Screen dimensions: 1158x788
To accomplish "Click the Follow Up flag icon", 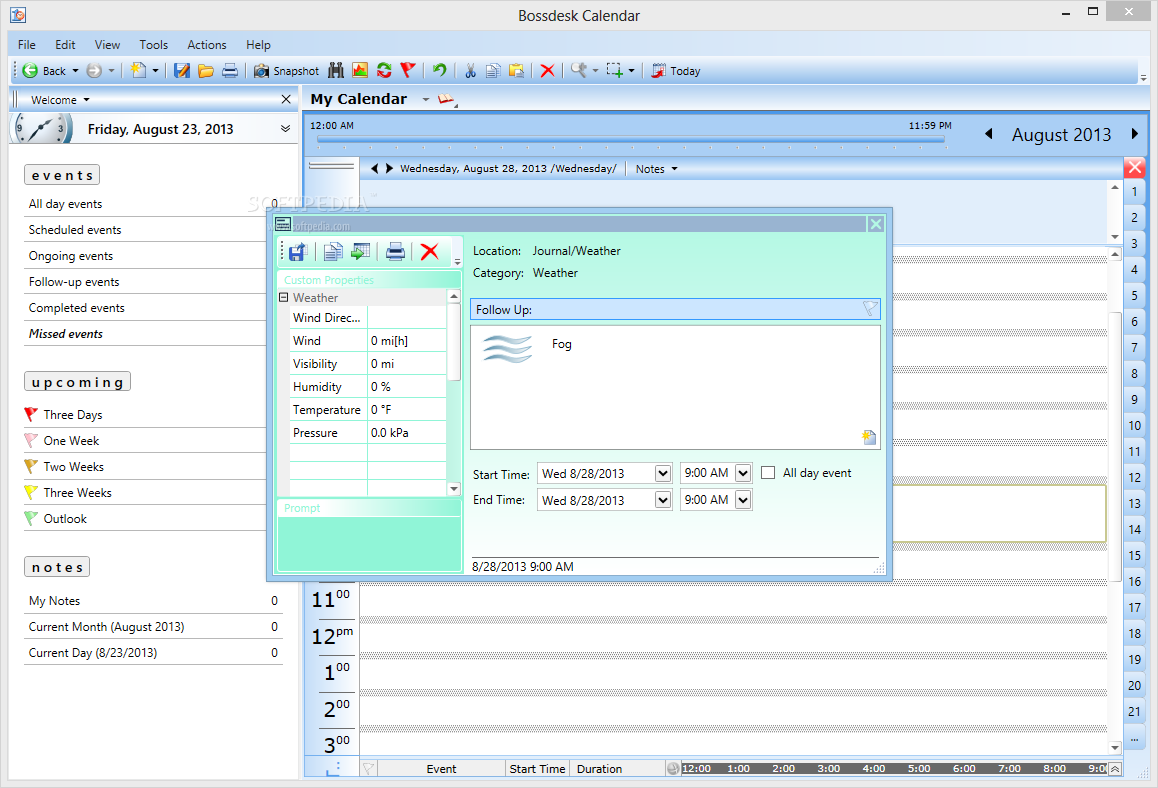I will [x=870, y=309].
